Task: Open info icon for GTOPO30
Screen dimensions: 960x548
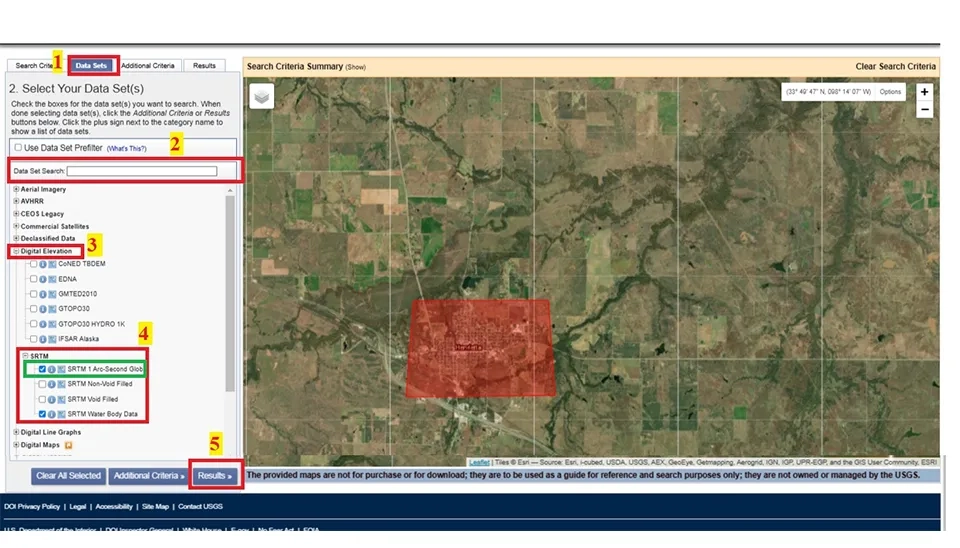Action: point(43,309)
